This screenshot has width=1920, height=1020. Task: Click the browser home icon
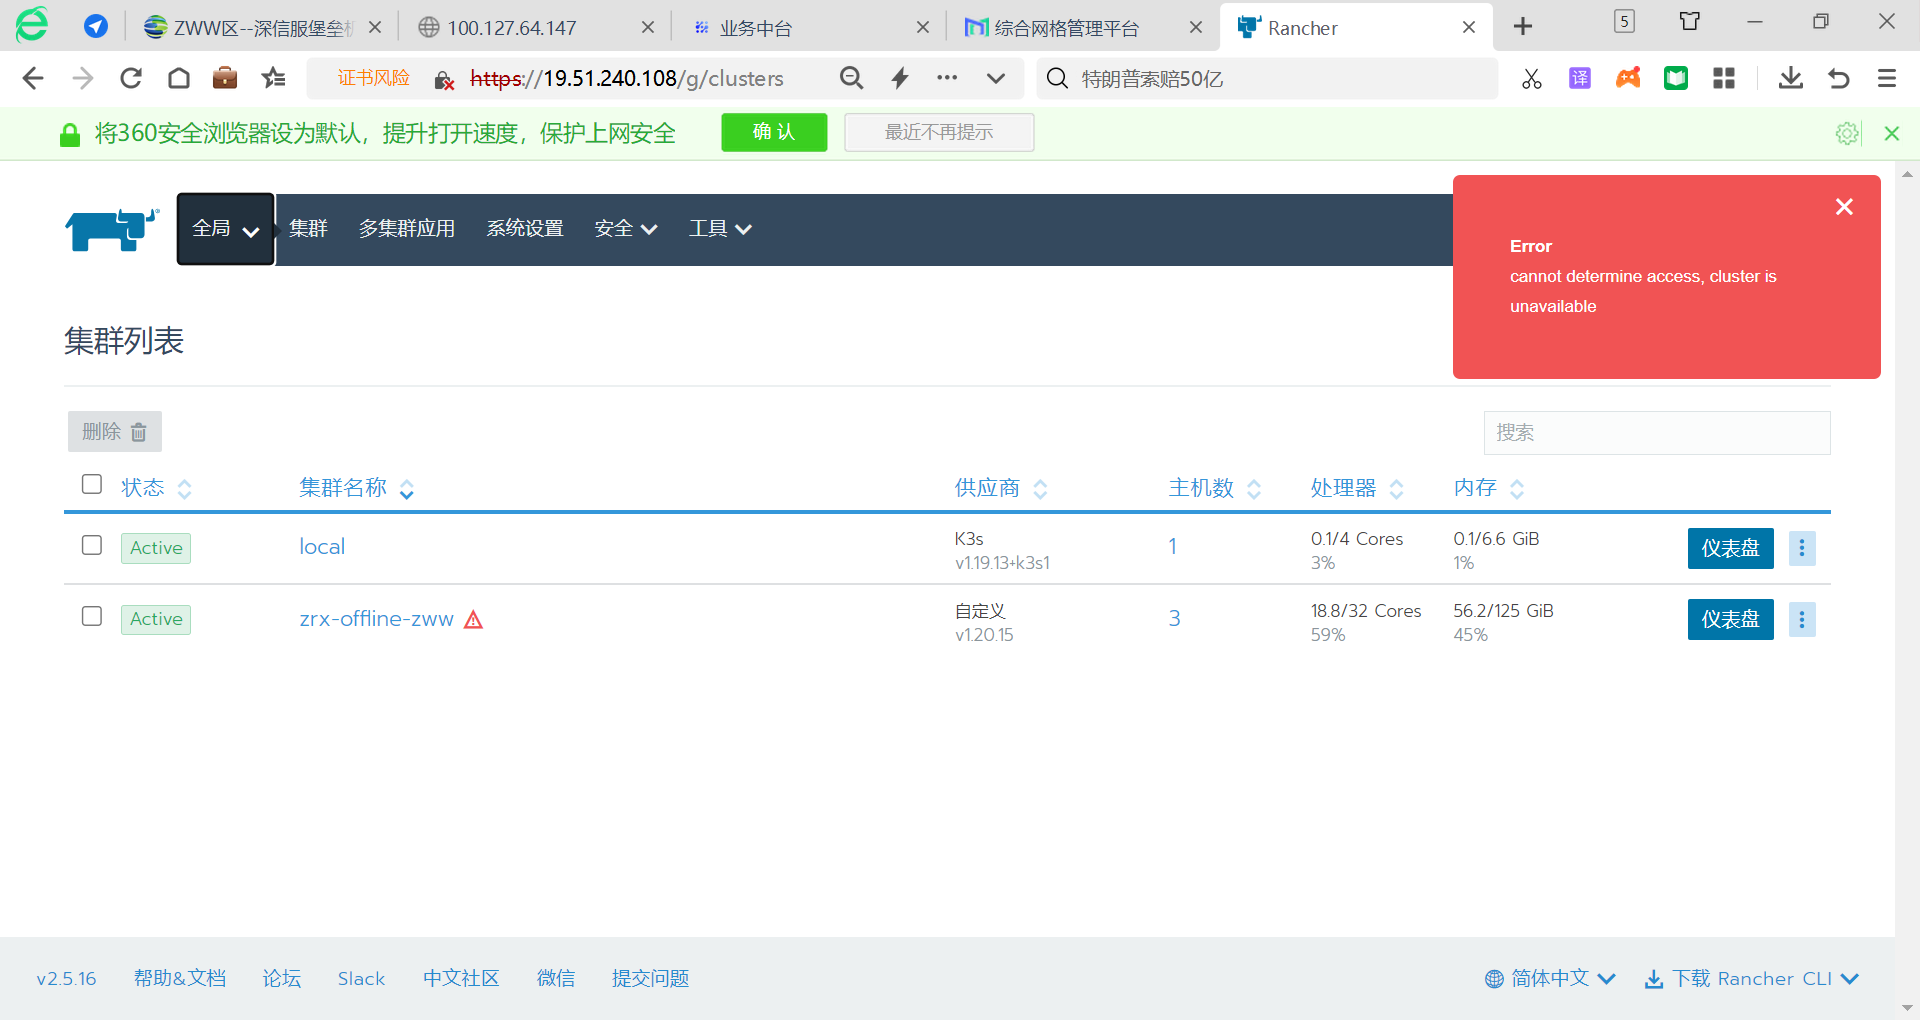179,78
